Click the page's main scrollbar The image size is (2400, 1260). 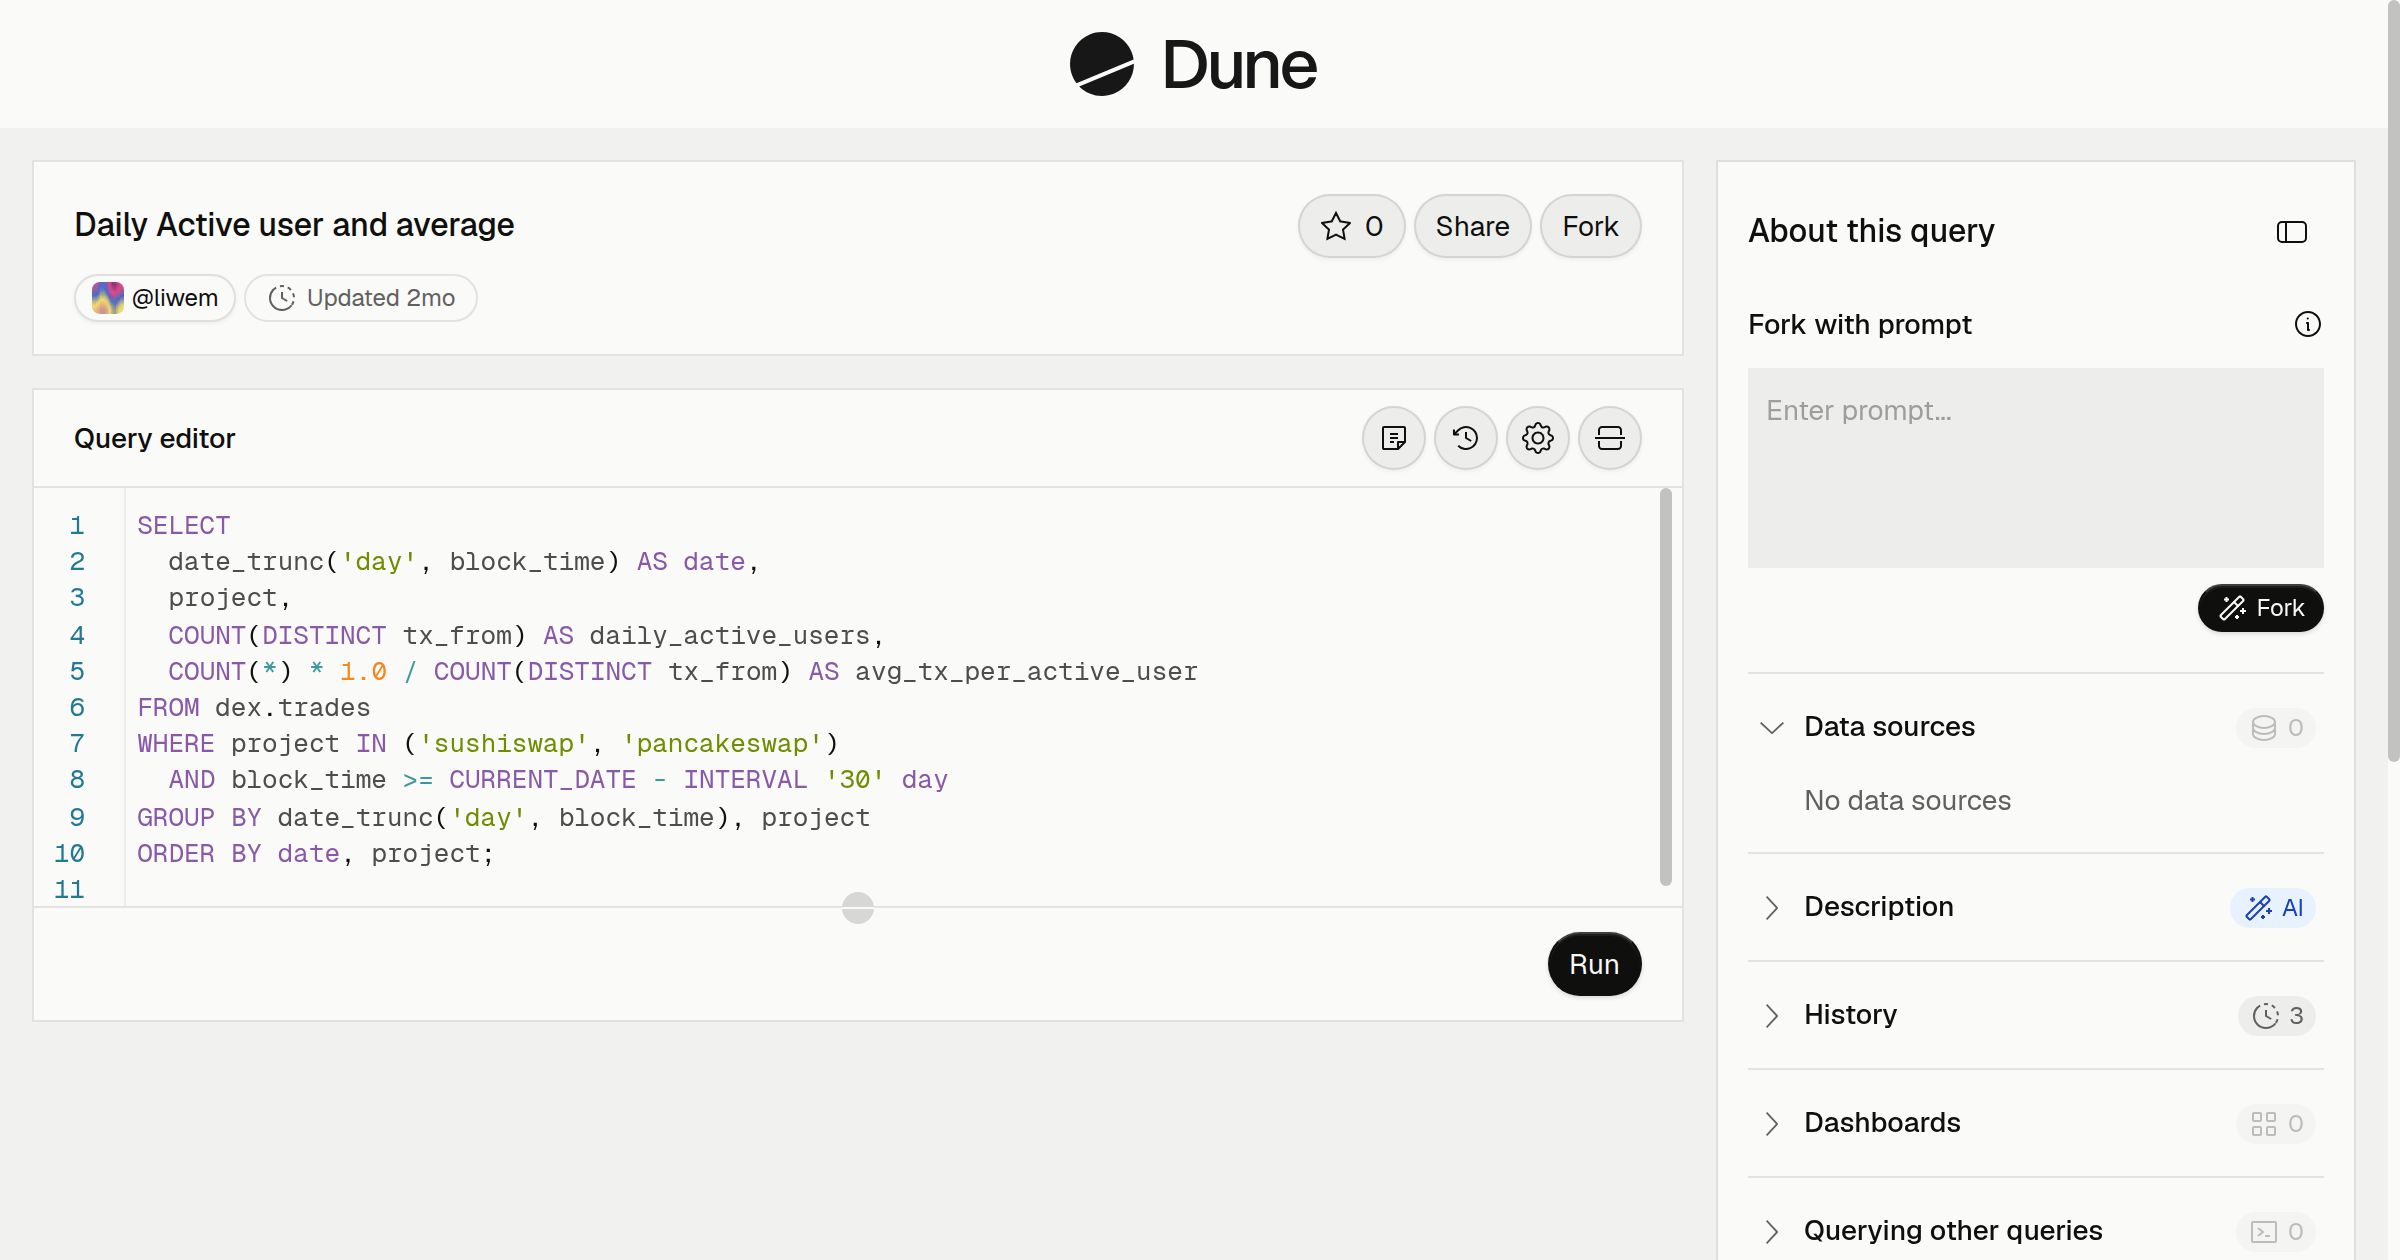2393,380
